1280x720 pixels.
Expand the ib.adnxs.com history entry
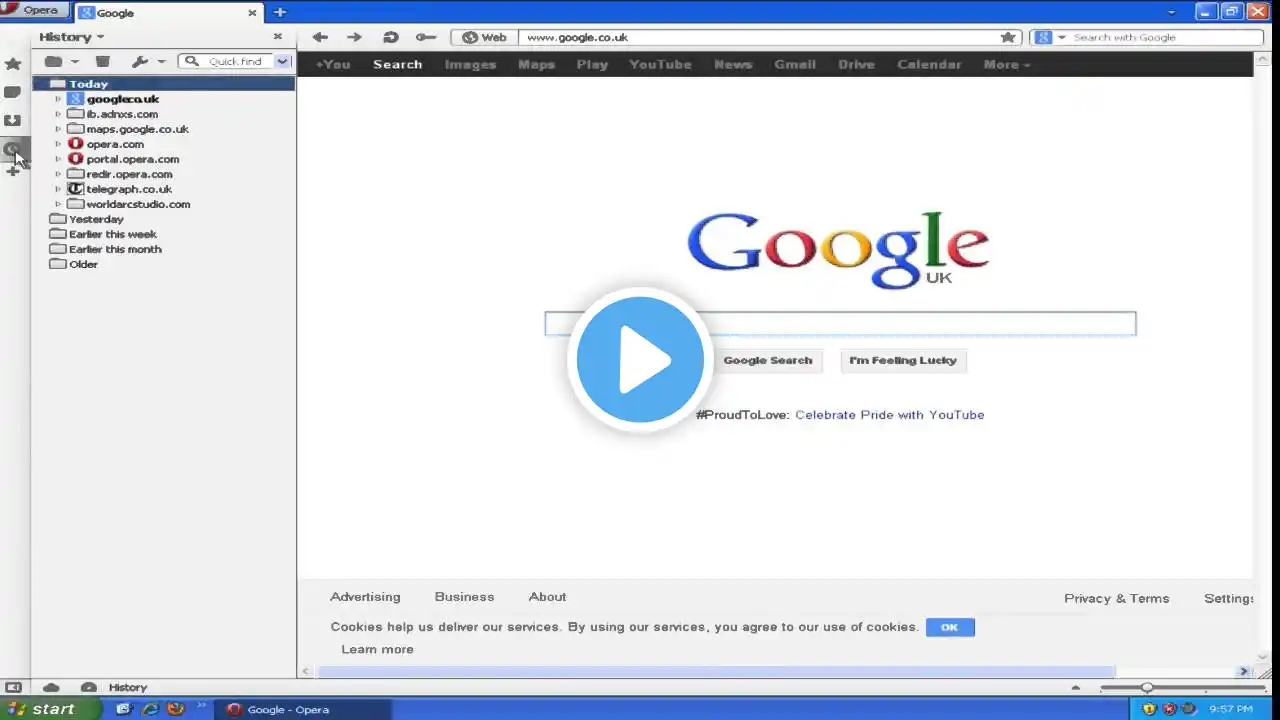point(58,114)
